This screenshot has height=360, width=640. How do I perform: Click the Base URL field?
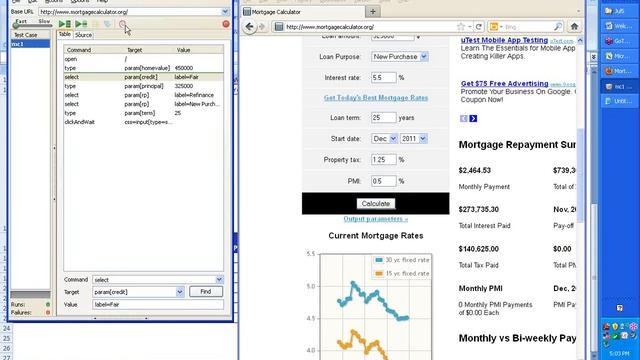click(130, 12)
